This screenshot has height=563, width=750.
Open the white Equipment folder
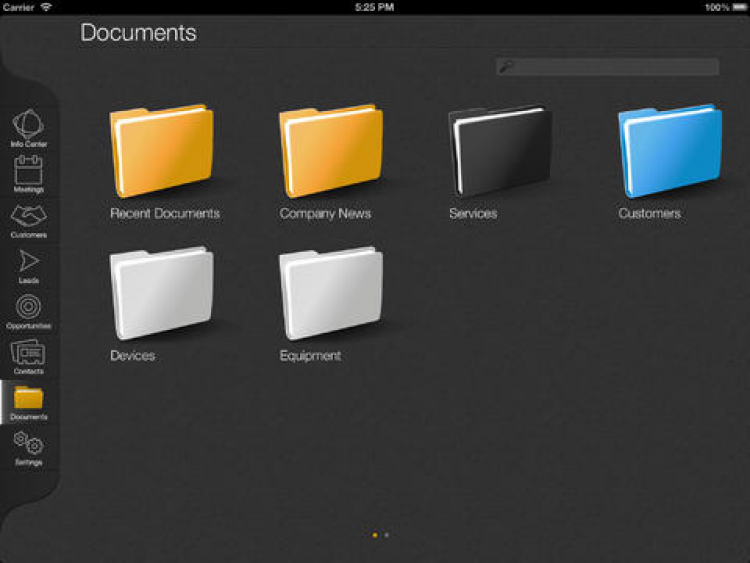331,293
